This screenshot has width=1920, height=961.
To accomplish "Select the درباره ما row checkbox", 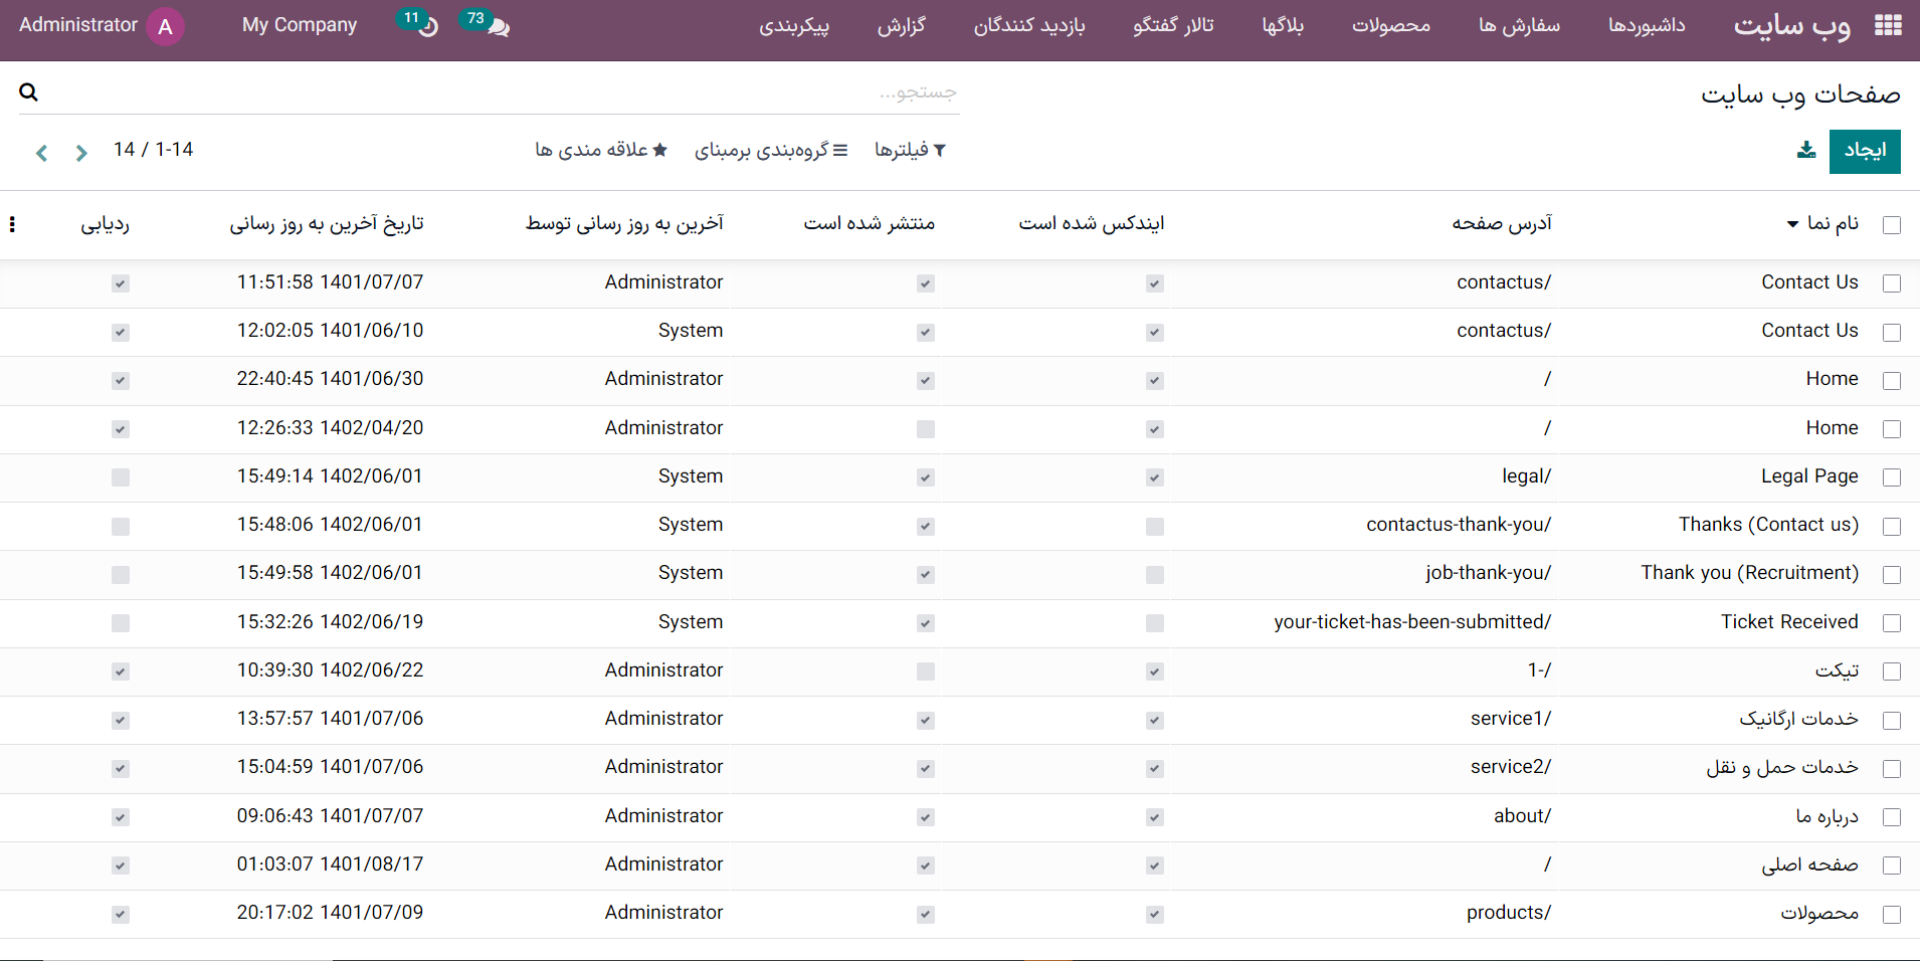I will coord(1891,817).
